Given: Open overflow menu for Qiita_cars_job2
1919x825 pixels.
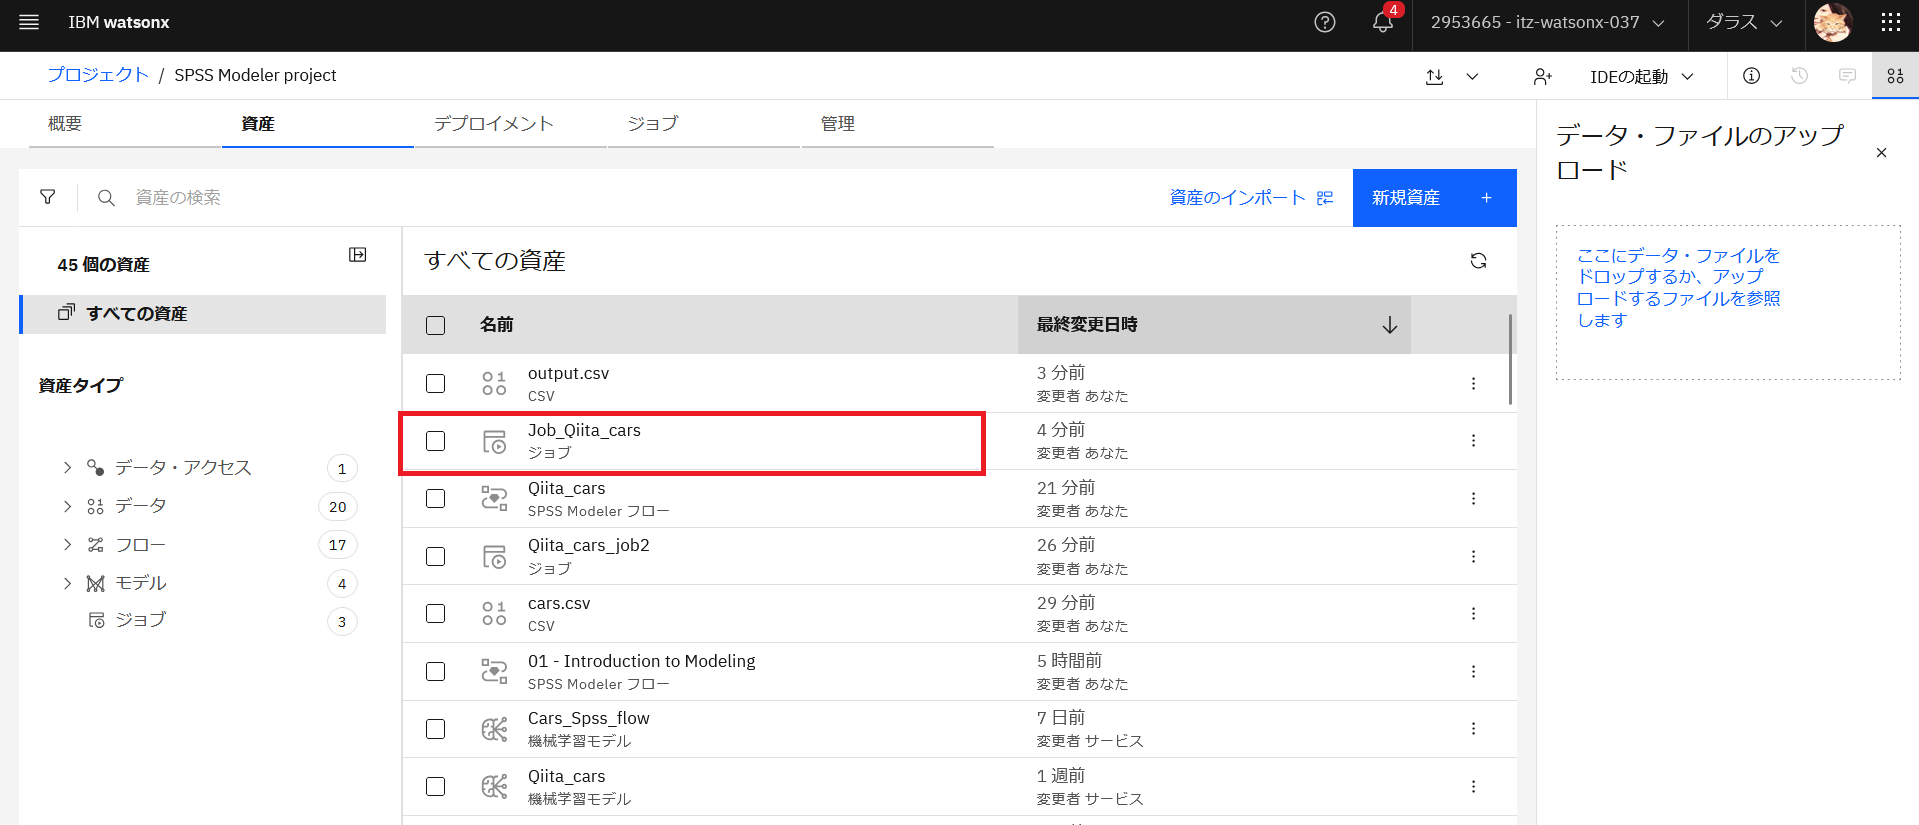Looking at the screenshot, I should pyautogui.click(x=1473, y=556).
